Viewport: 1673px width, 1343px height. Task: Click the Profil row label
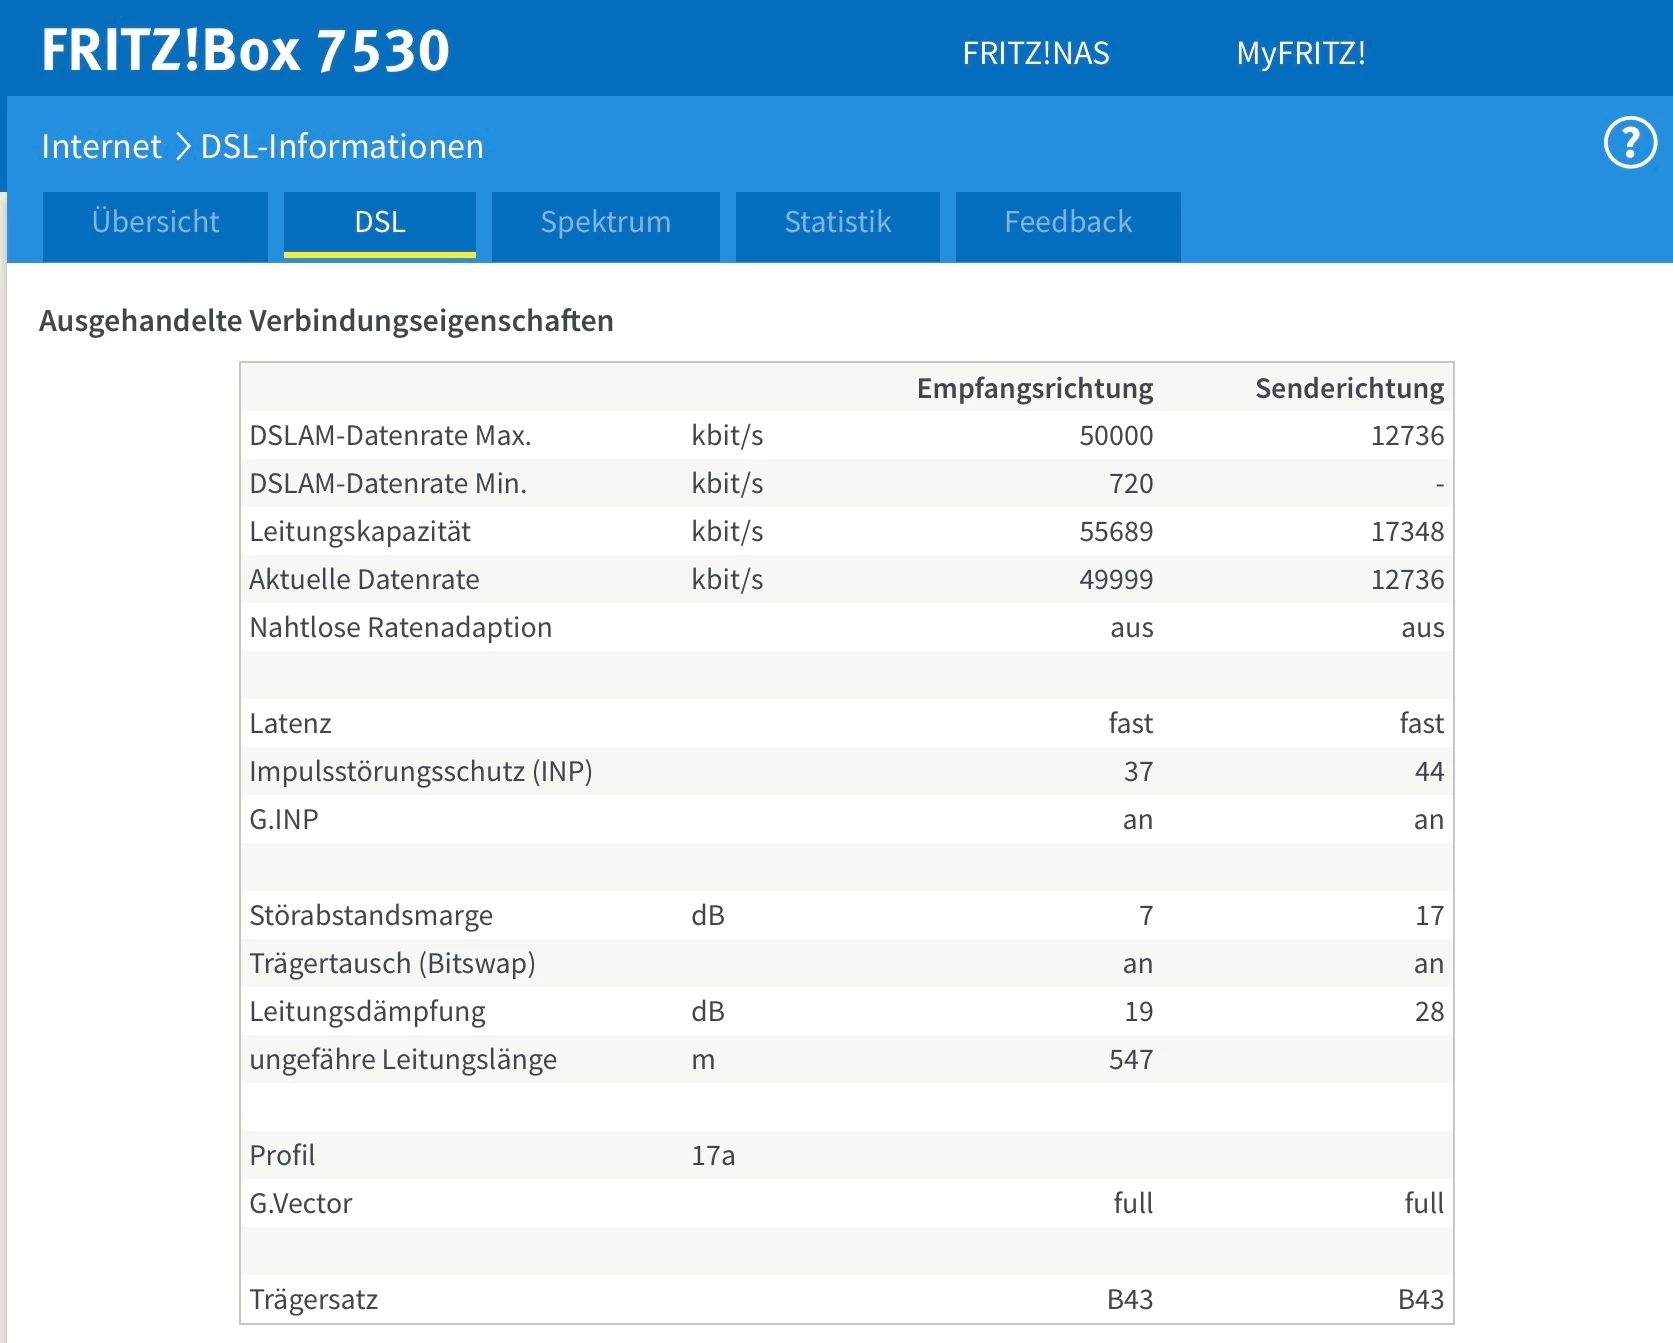tap(282, 1156)
